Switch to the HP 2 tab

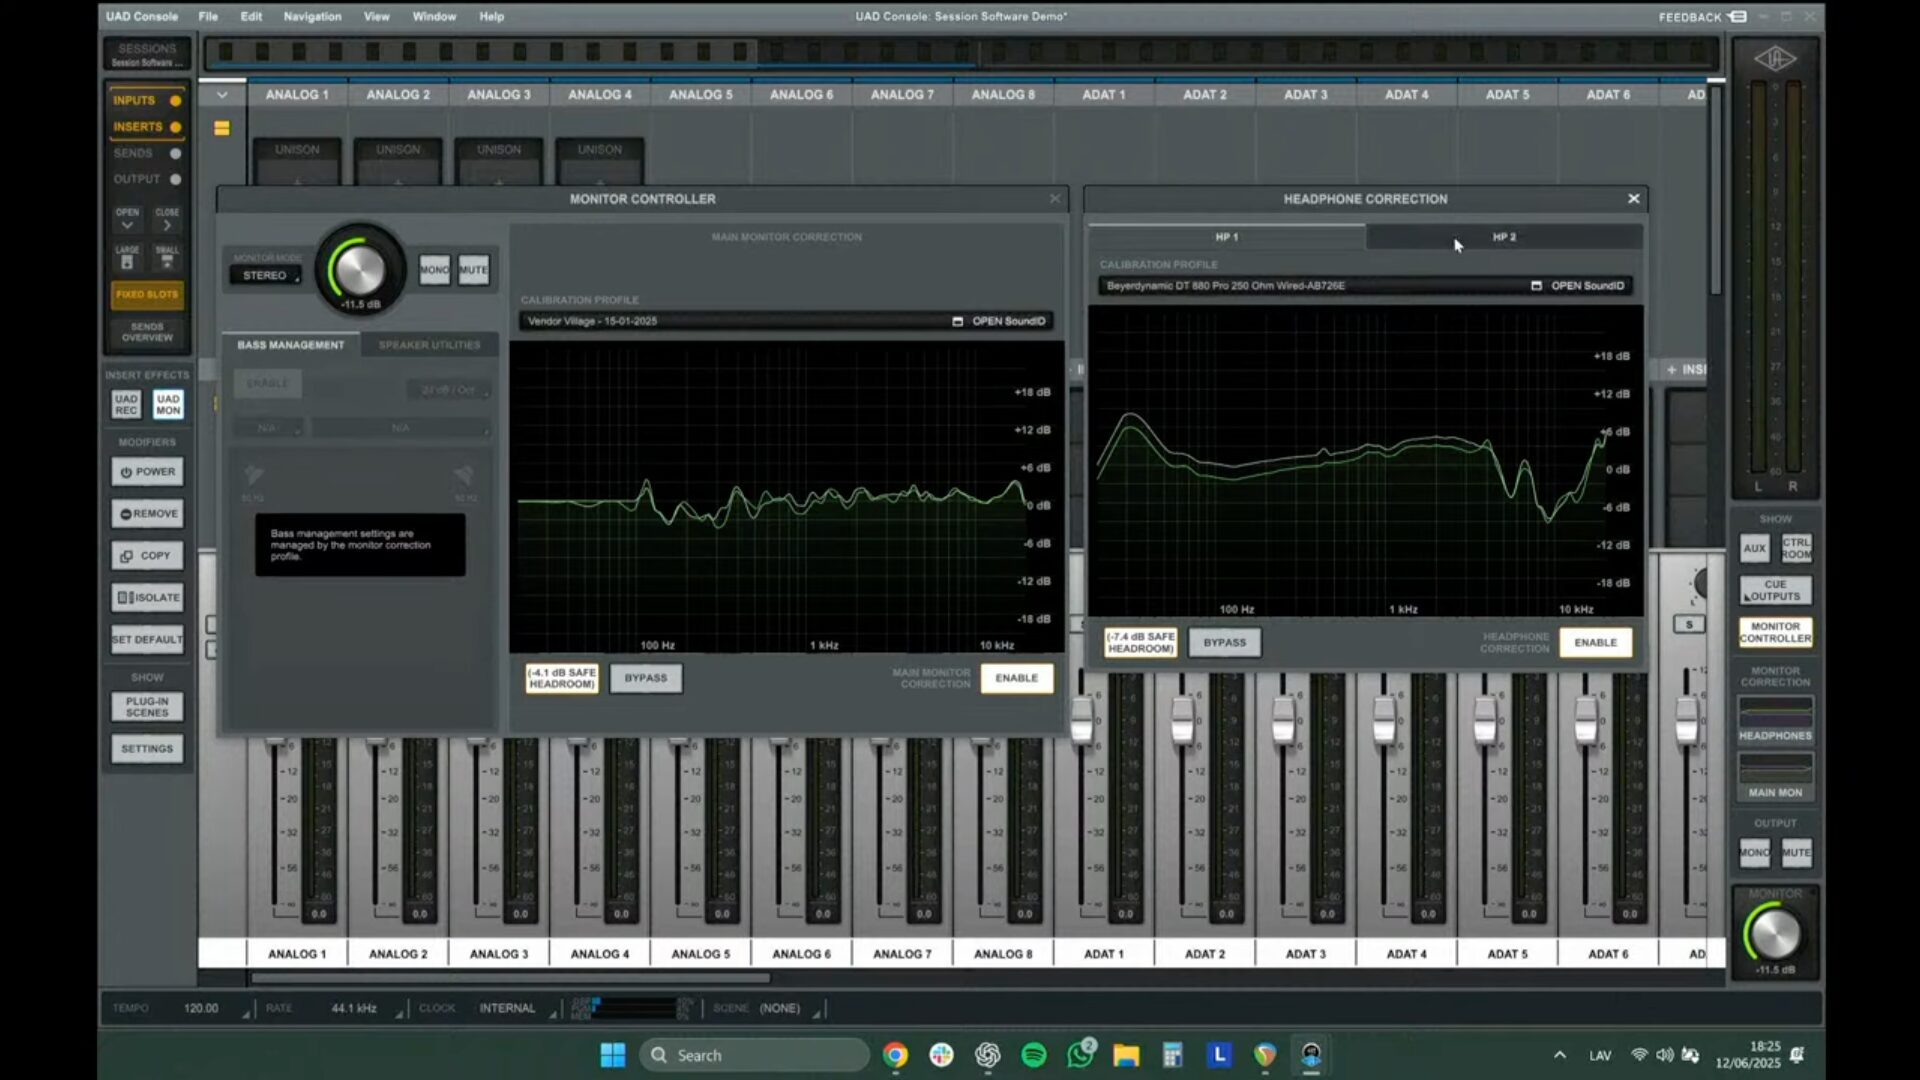(1504, 237)
